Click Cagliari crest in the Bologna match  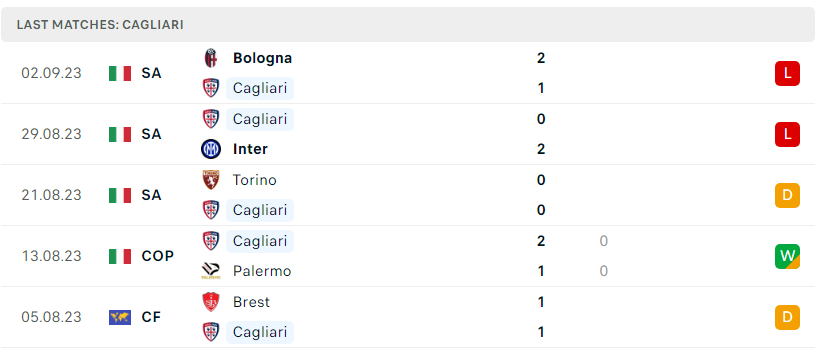coord(210,88)
